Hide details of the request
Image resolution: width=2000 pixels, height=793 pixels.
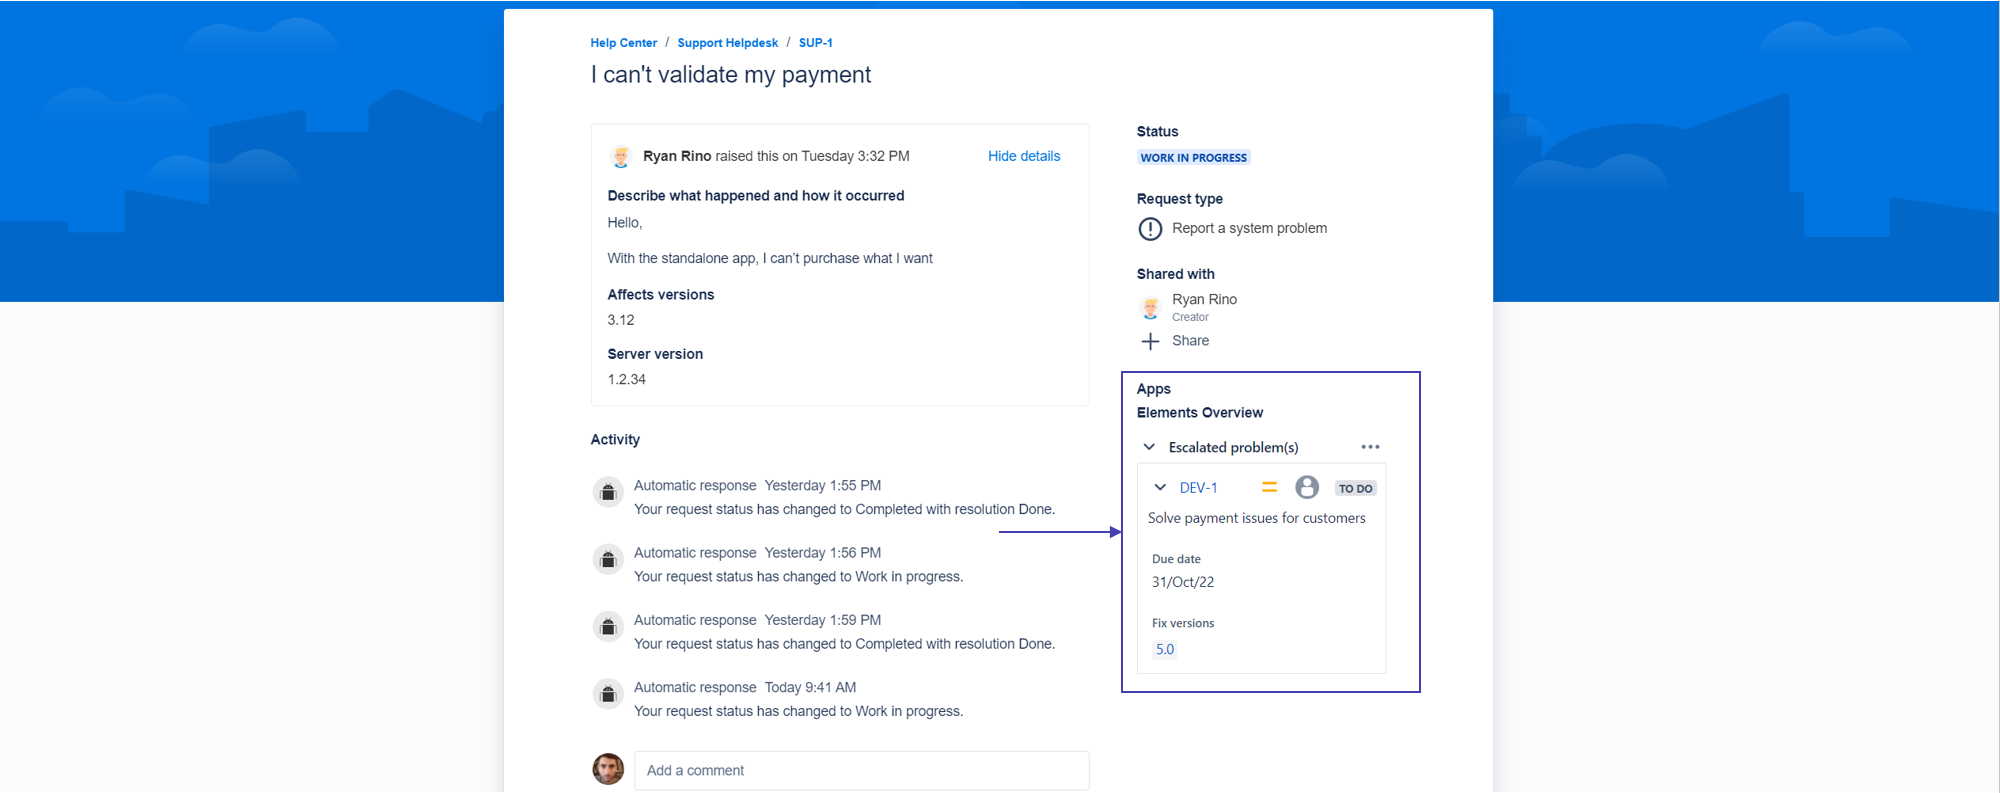tap(1023, 156)
